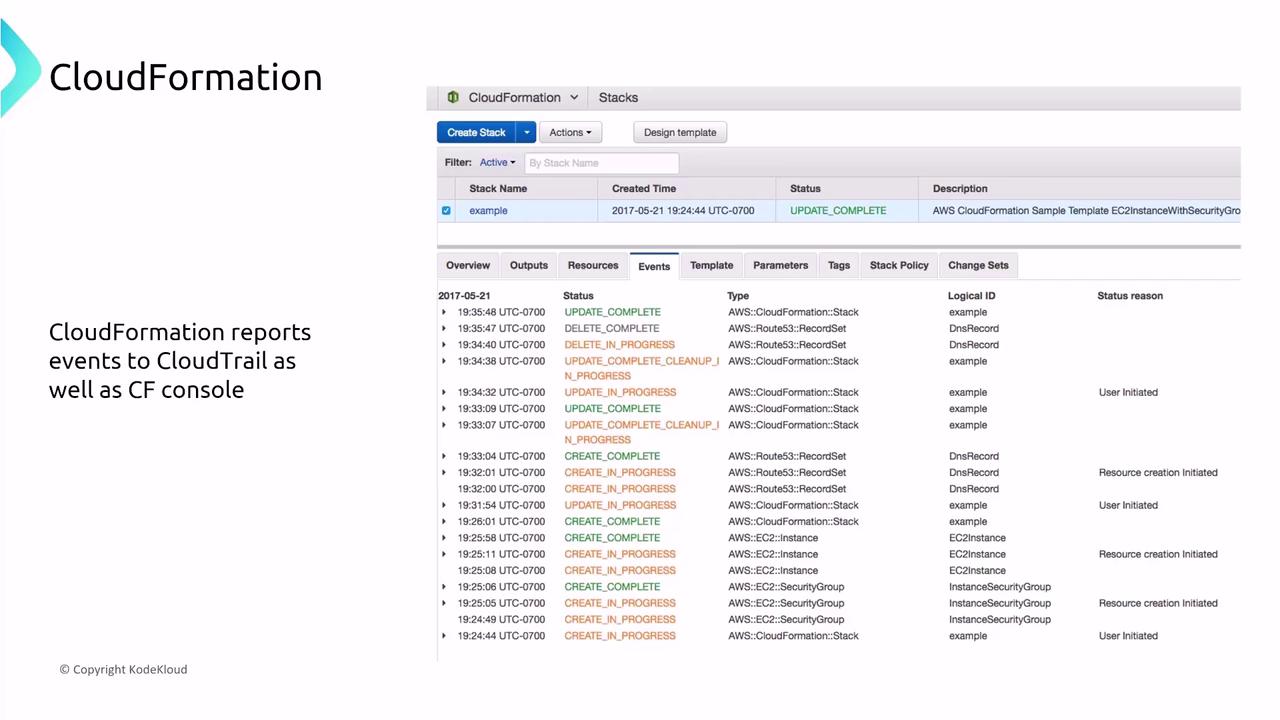
Task: Expand the 19:25:11 EC2 Instance event row
Action: click(444, 554)
